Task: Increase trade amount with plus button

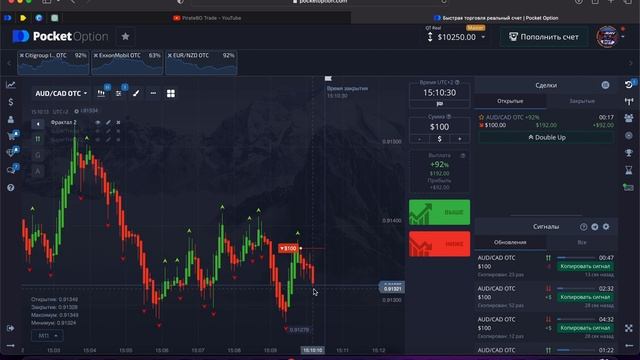Action: point(460,139)
